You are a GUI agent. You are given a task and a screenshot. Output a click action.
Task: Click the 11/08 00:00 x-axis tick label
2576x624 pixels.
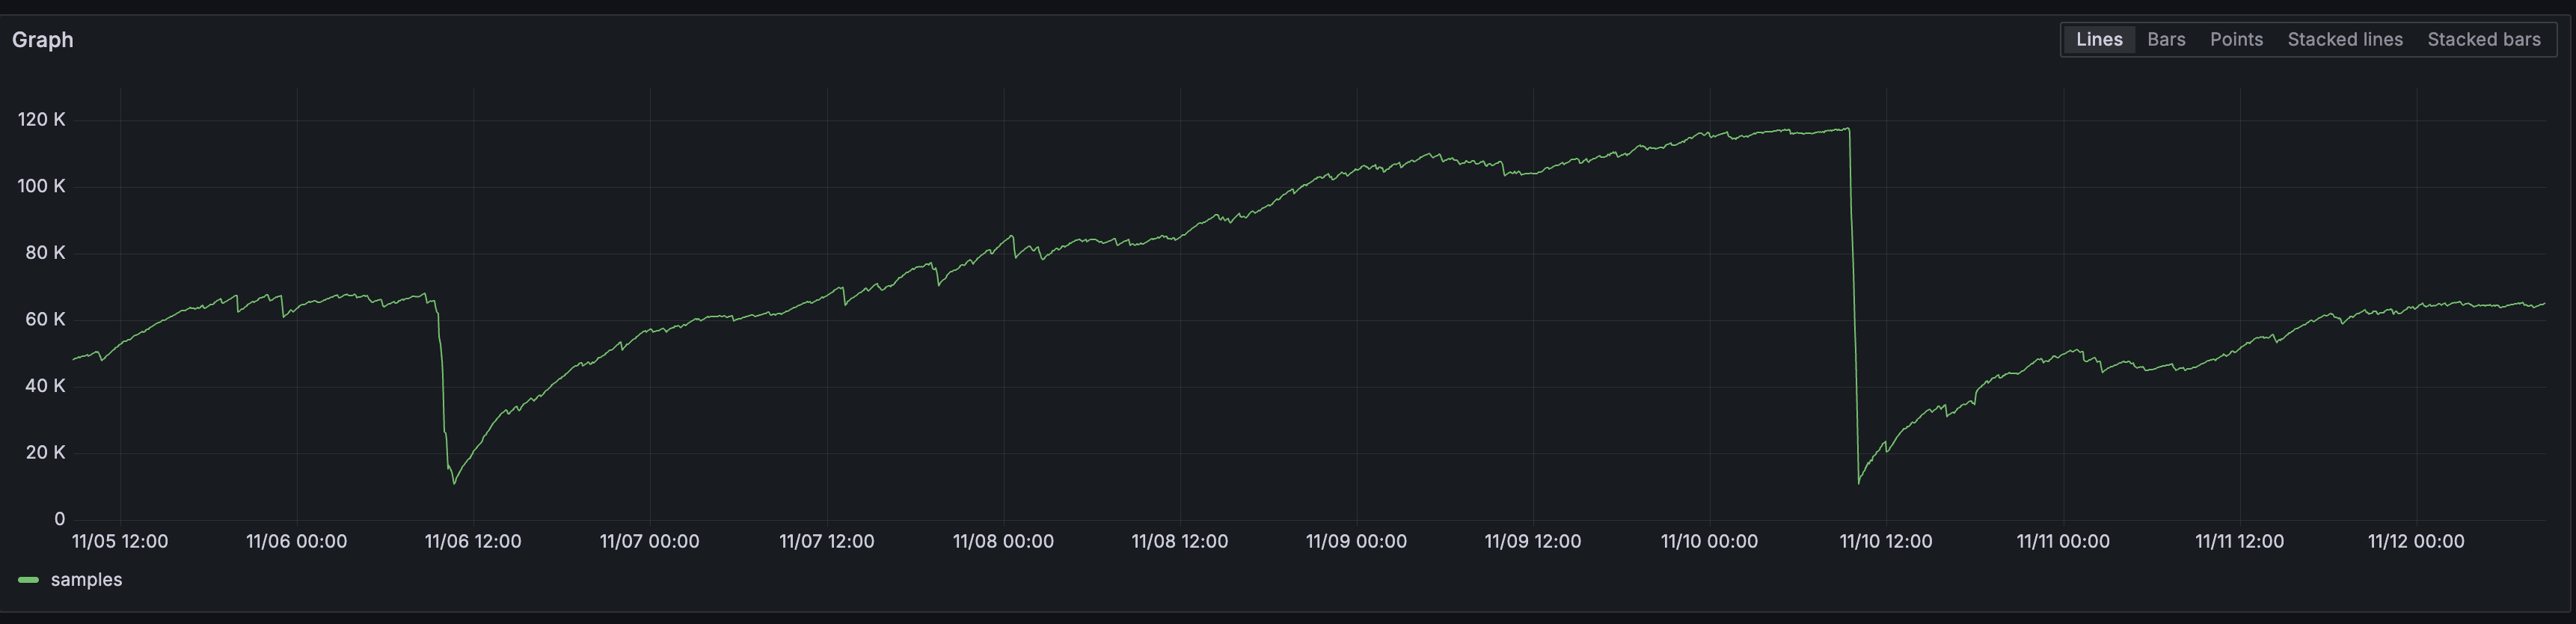[1003, 541]
